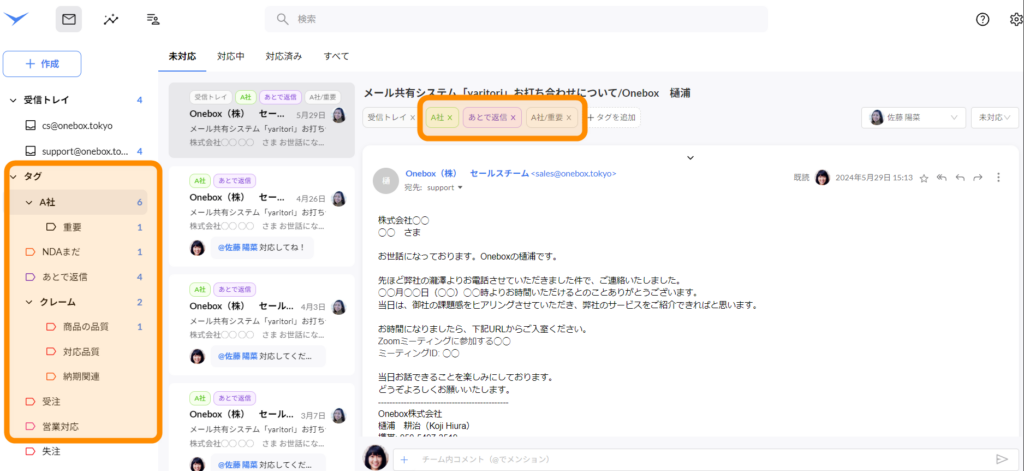This screenshot has height=471, width=1024.
Task: Open the three-dot more menu on email
Action: [x=998, y=177]
